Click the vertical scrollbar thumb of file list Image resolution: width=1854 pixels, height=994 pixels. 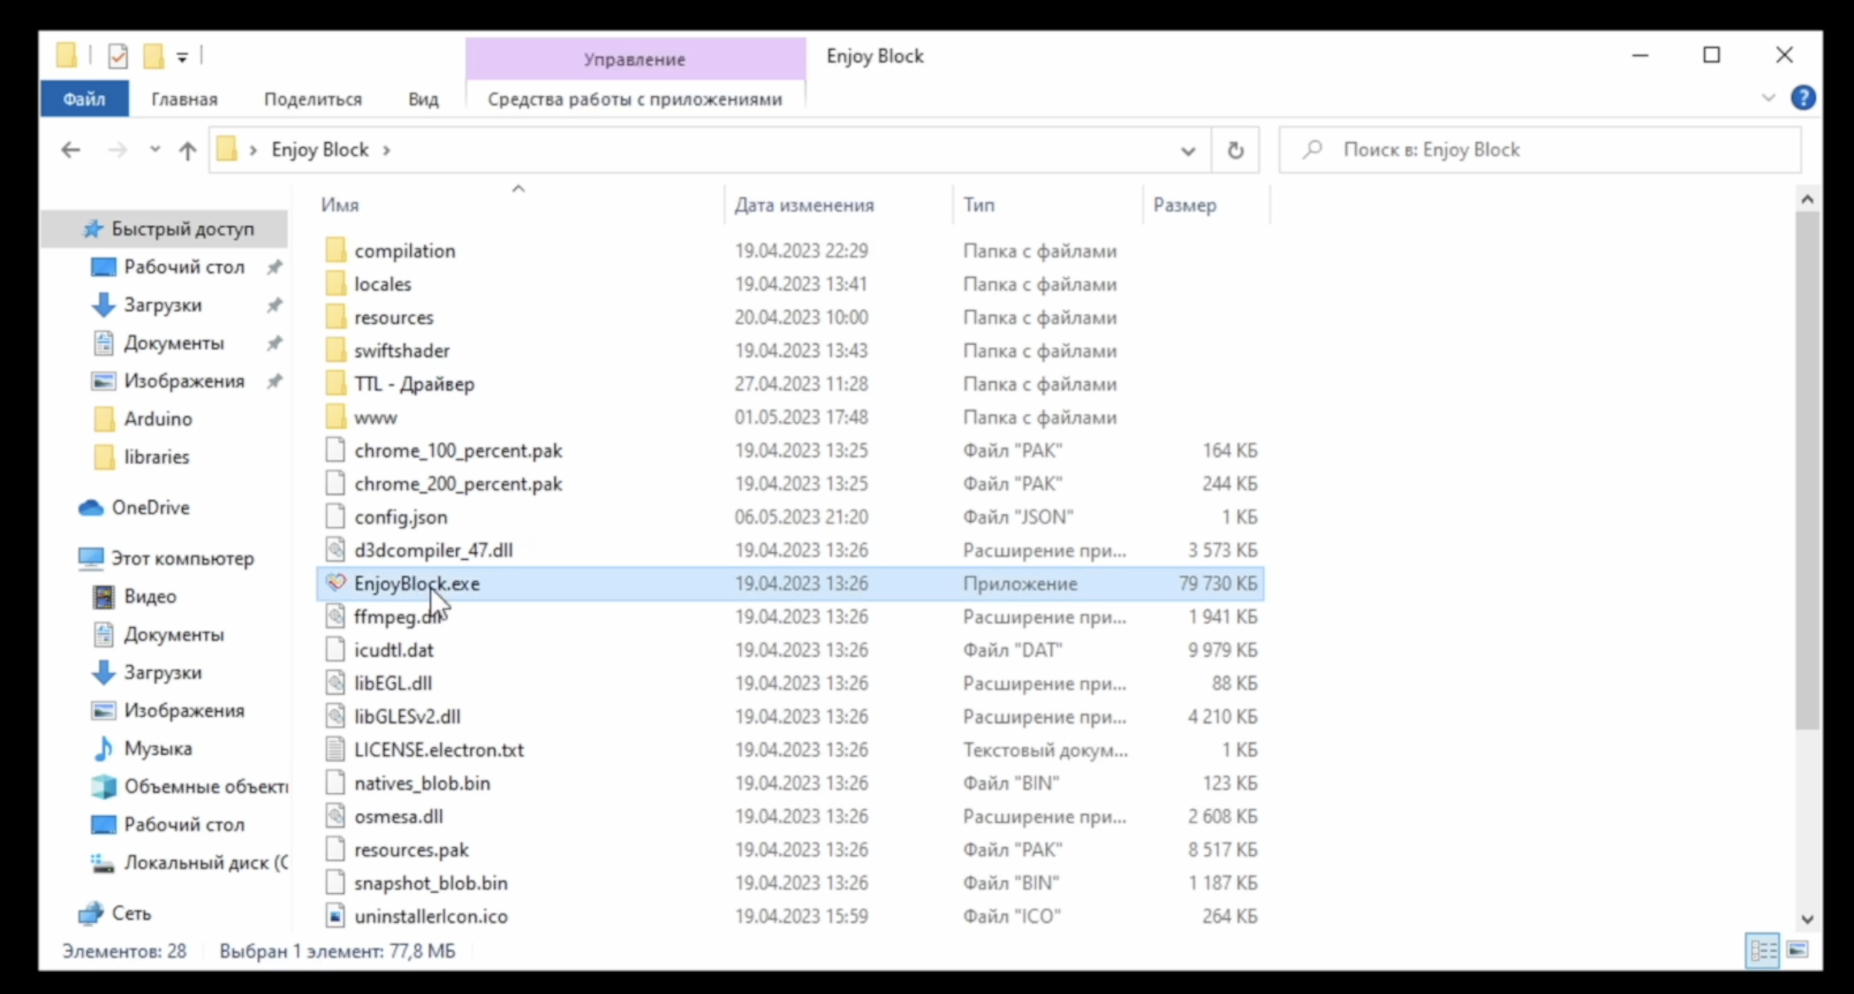(1807, 470)
